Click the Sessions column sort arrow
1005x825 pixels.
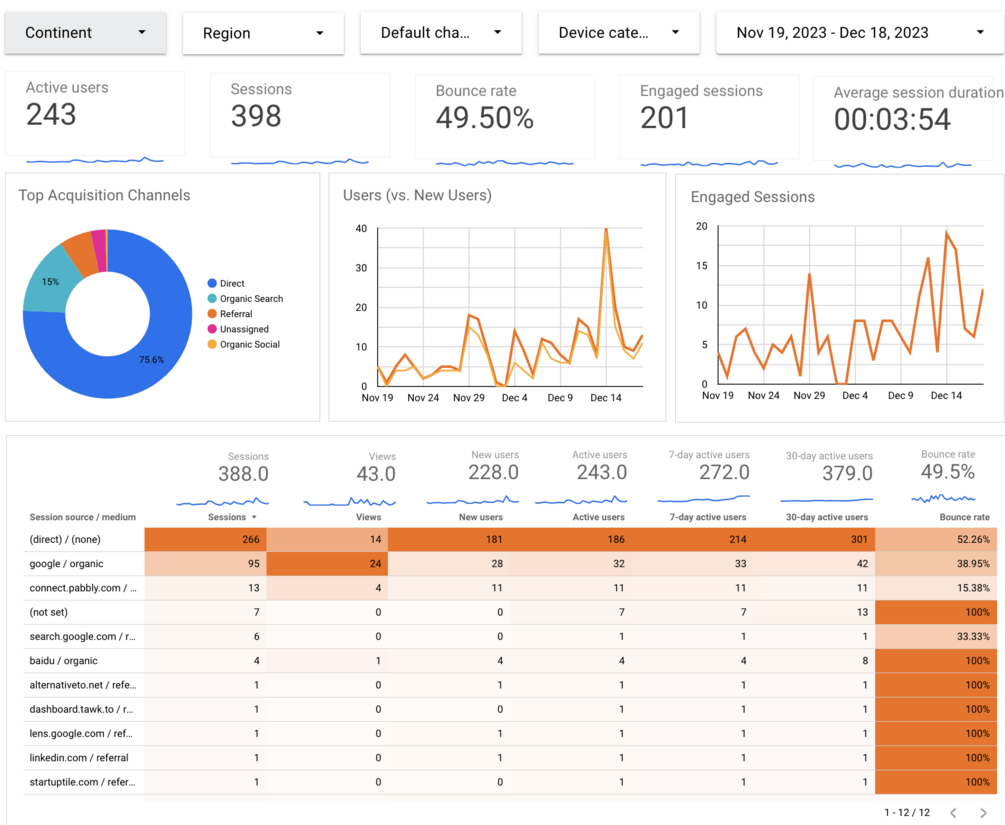pyautogui.click(x=254, y=517)
